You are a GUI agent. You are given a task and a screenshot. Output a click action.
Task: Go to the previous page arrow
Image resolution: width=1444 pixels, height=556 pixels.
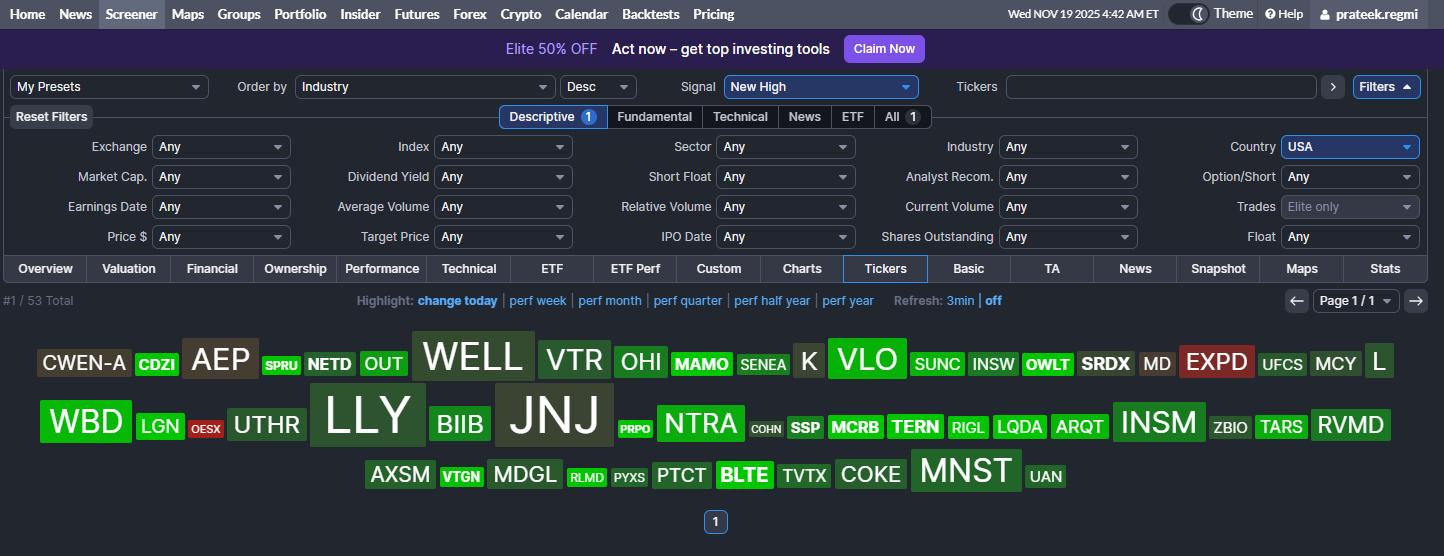click(1297, 301)
